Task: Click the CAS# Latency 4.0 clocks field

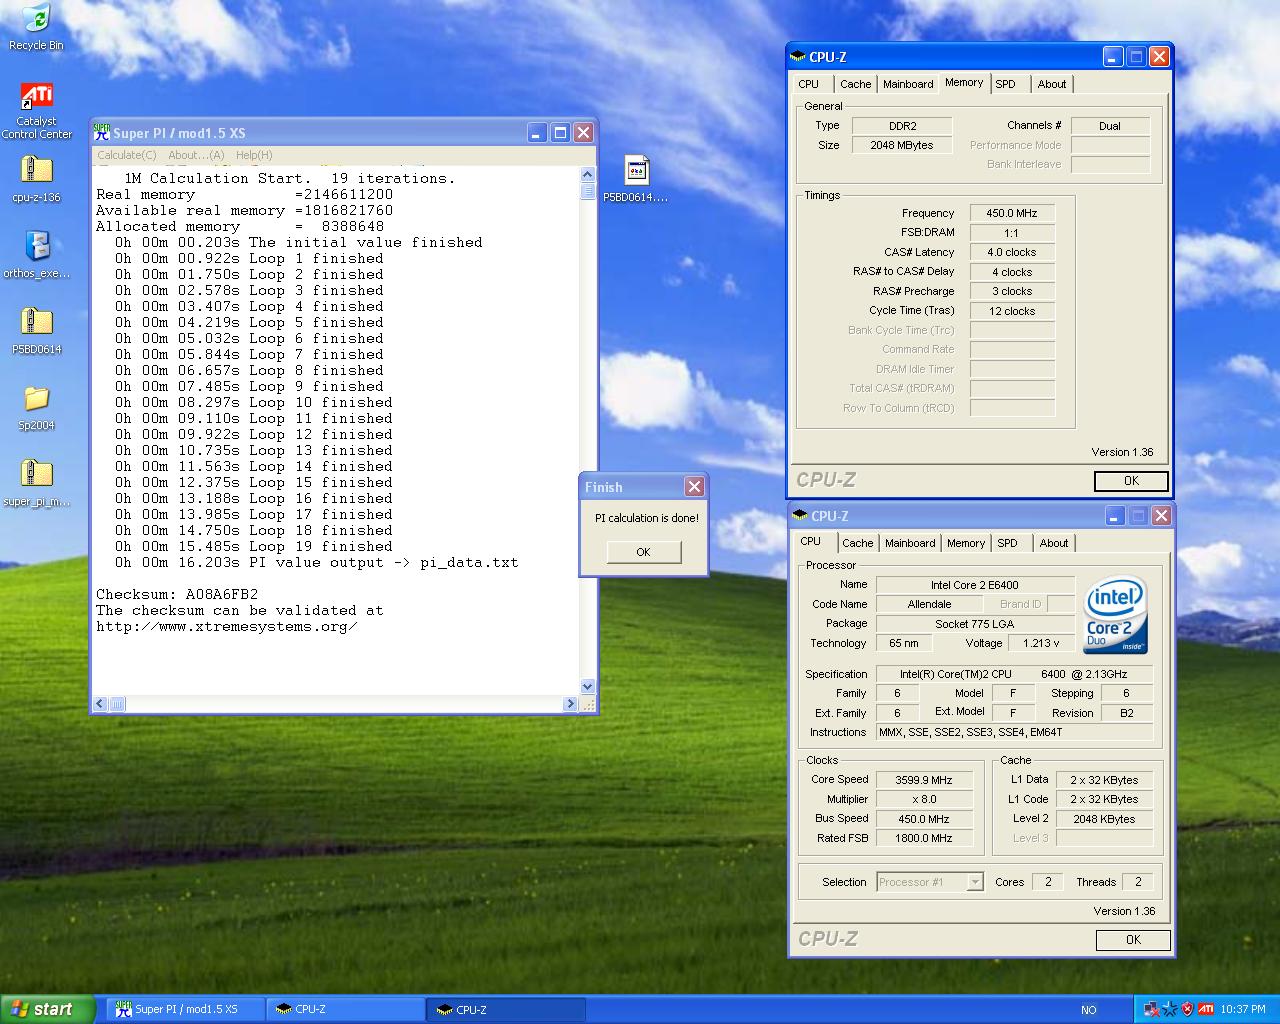Action: [1012, 252]
